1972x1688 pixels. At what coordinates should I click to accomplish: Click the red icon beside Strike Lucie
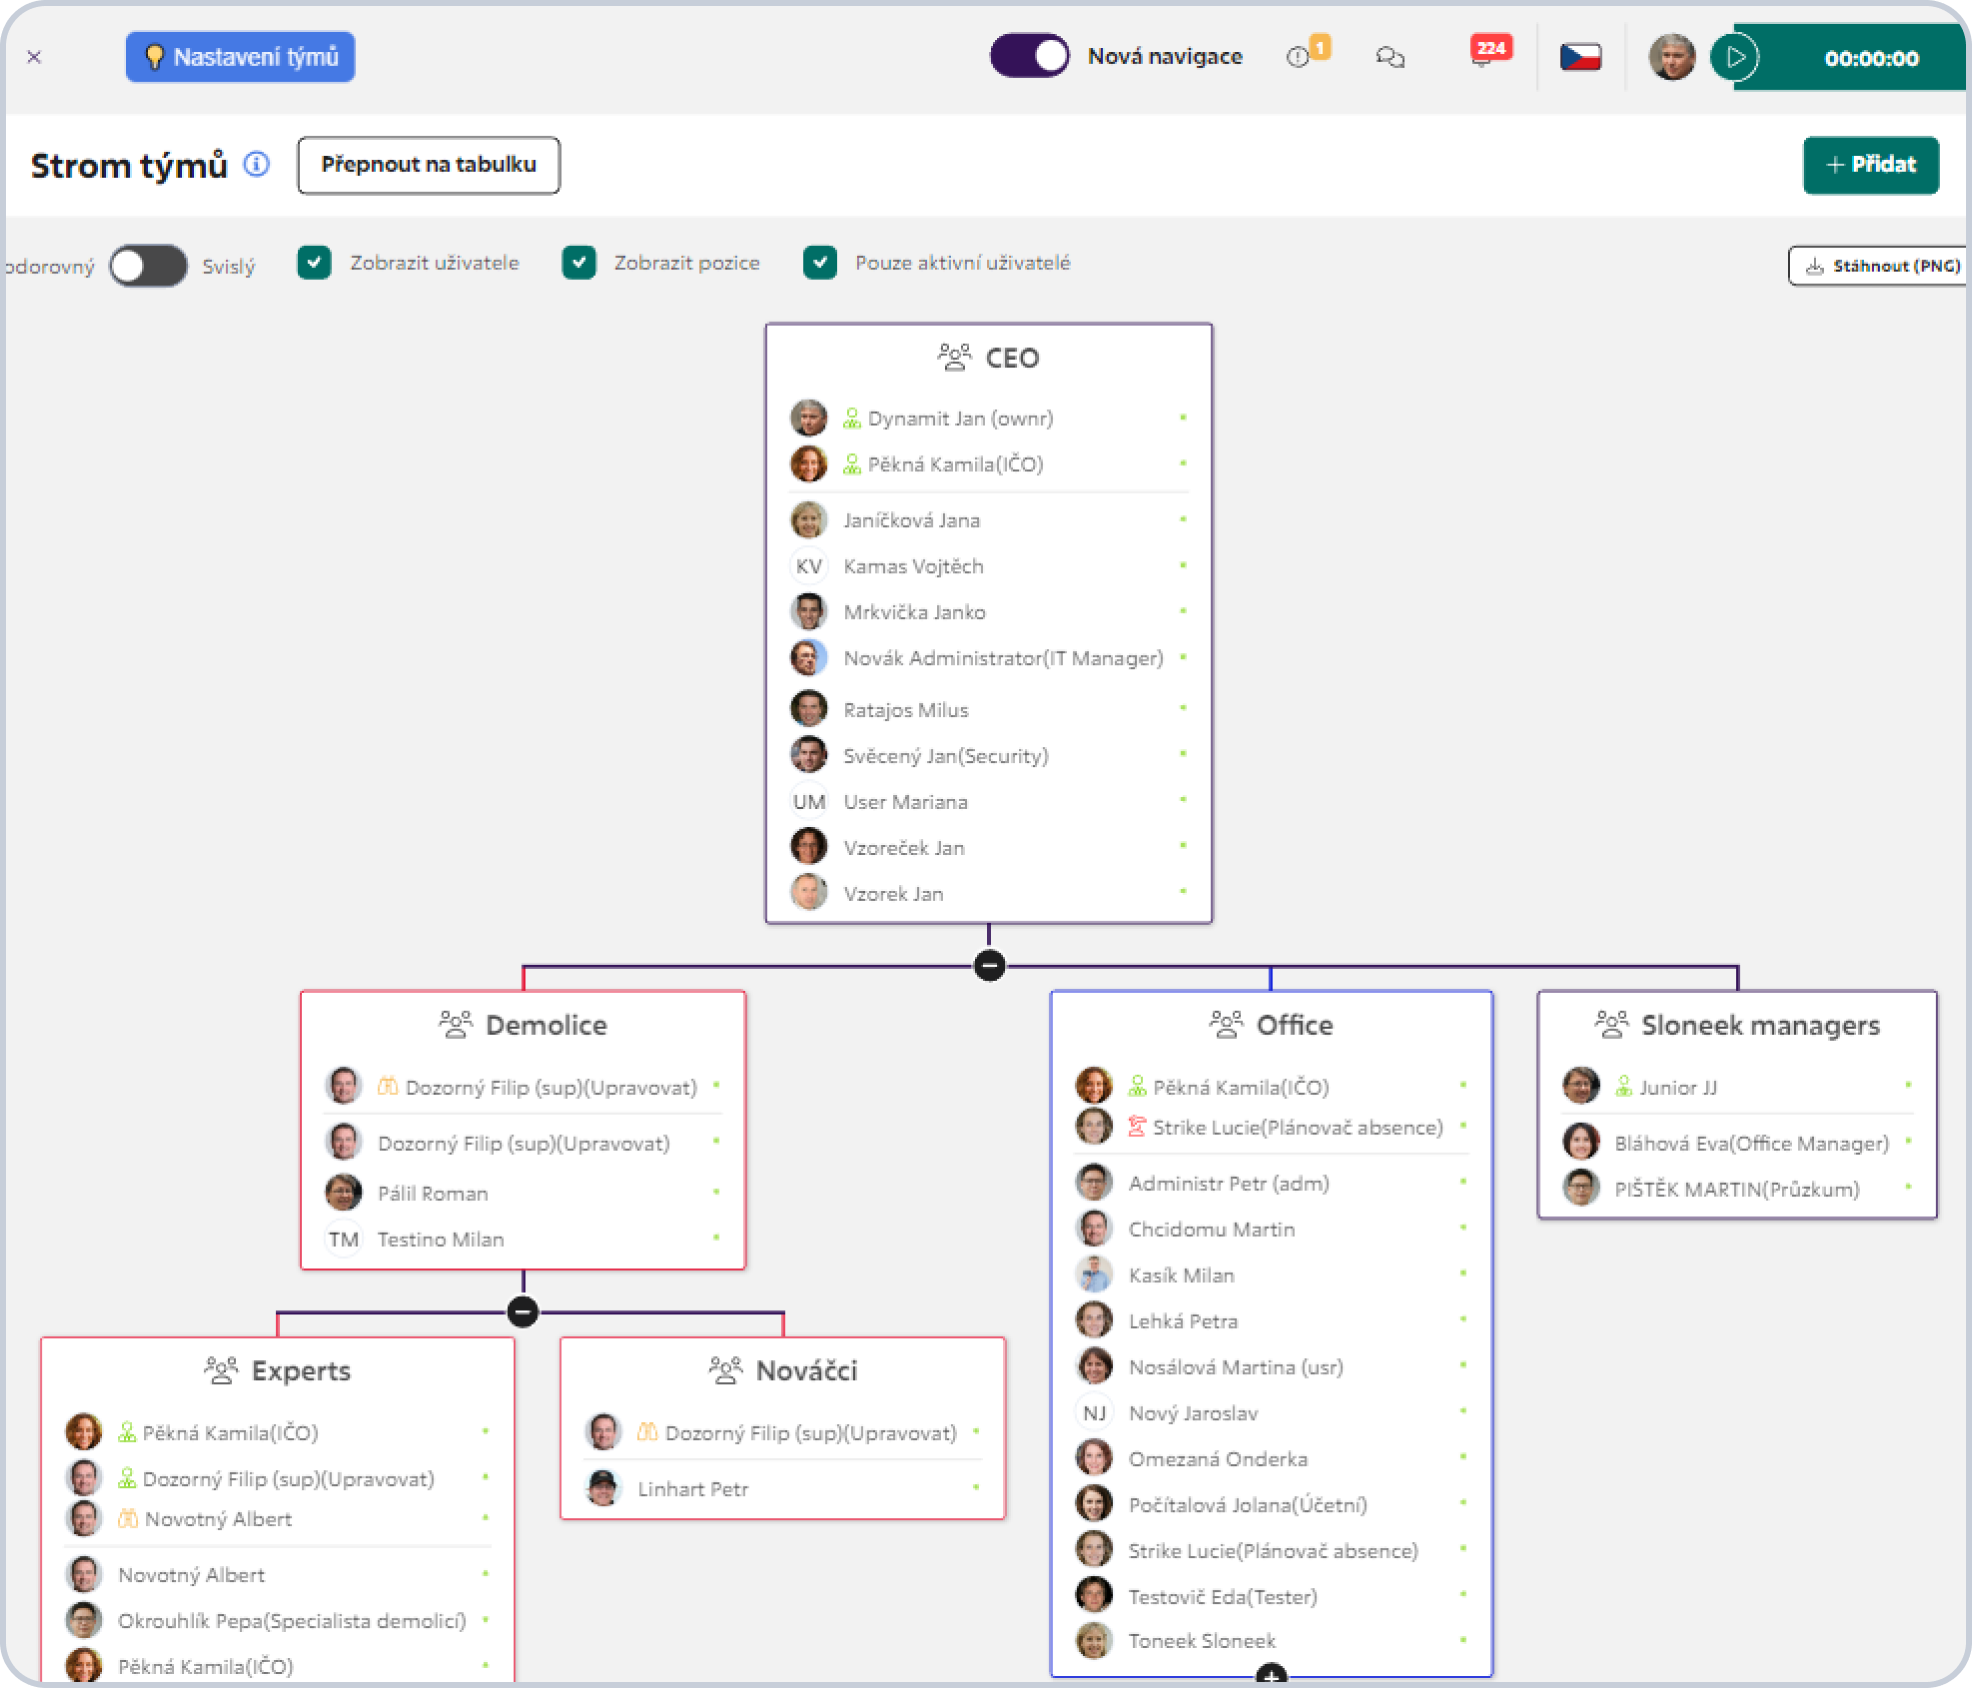tap(1137, 1127)
